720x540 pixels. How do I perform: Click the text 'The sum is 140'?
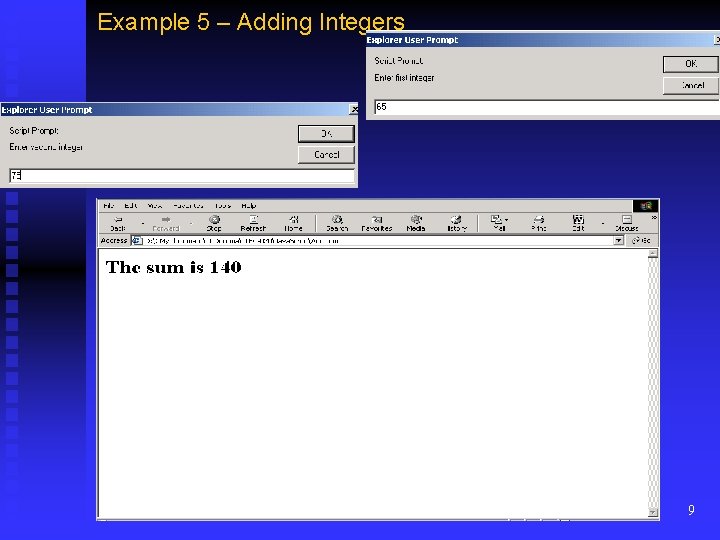(174, 267)
